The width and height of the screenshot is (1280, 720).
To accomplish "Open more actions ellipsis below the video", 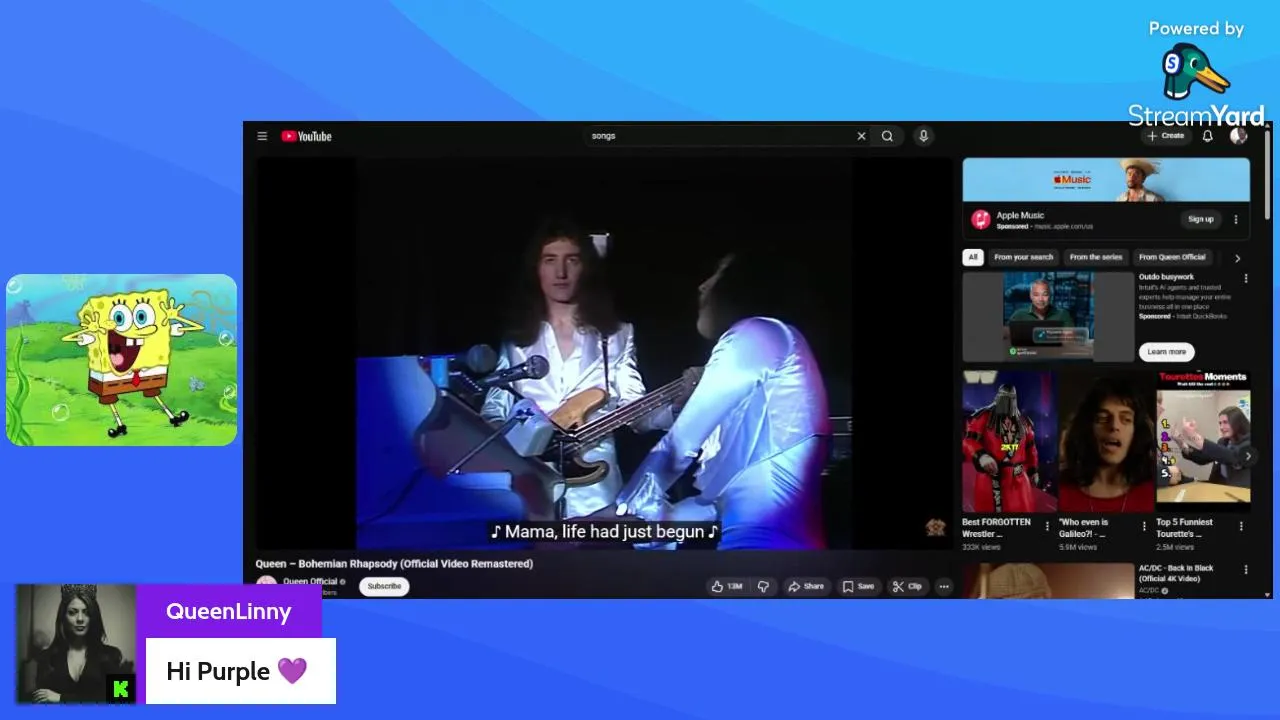I will (x=943, y=587).
